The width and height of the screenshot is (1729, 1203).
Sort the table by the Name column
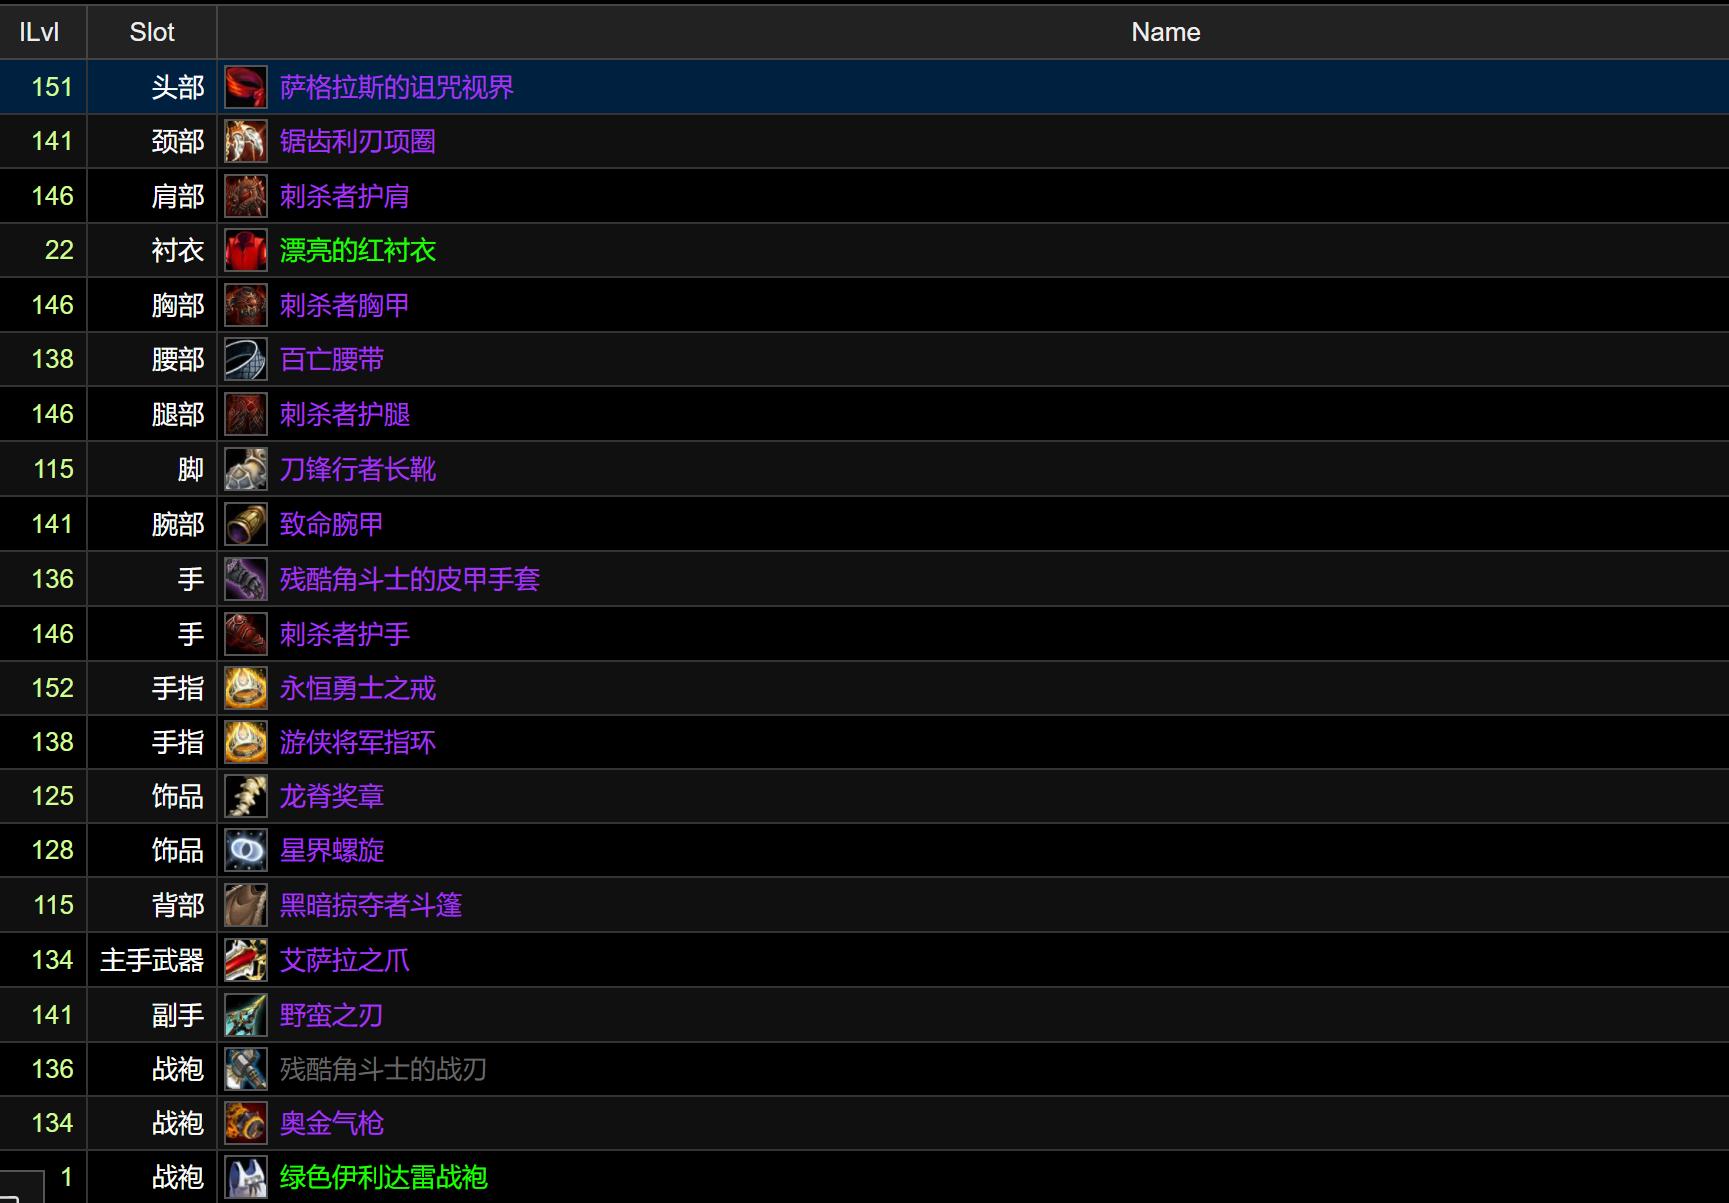(1165, 31)
